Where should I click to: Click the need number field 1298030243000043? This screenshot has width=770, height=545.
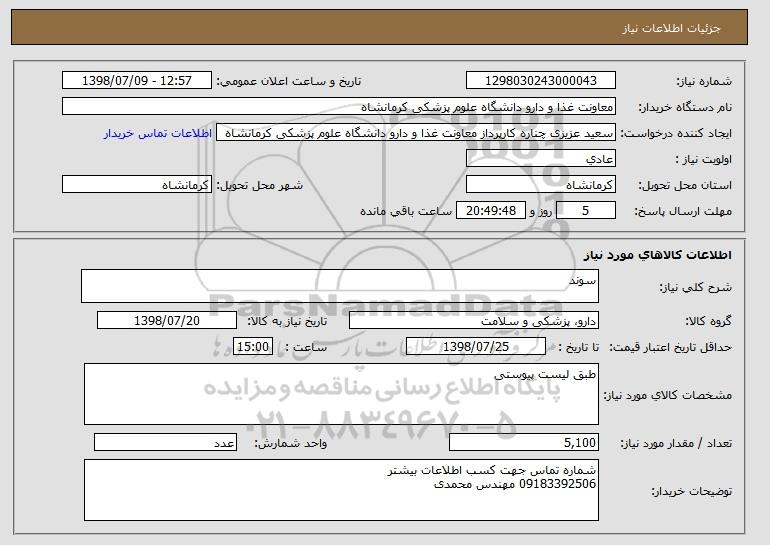pyautogui.click(x=541, y=81)
